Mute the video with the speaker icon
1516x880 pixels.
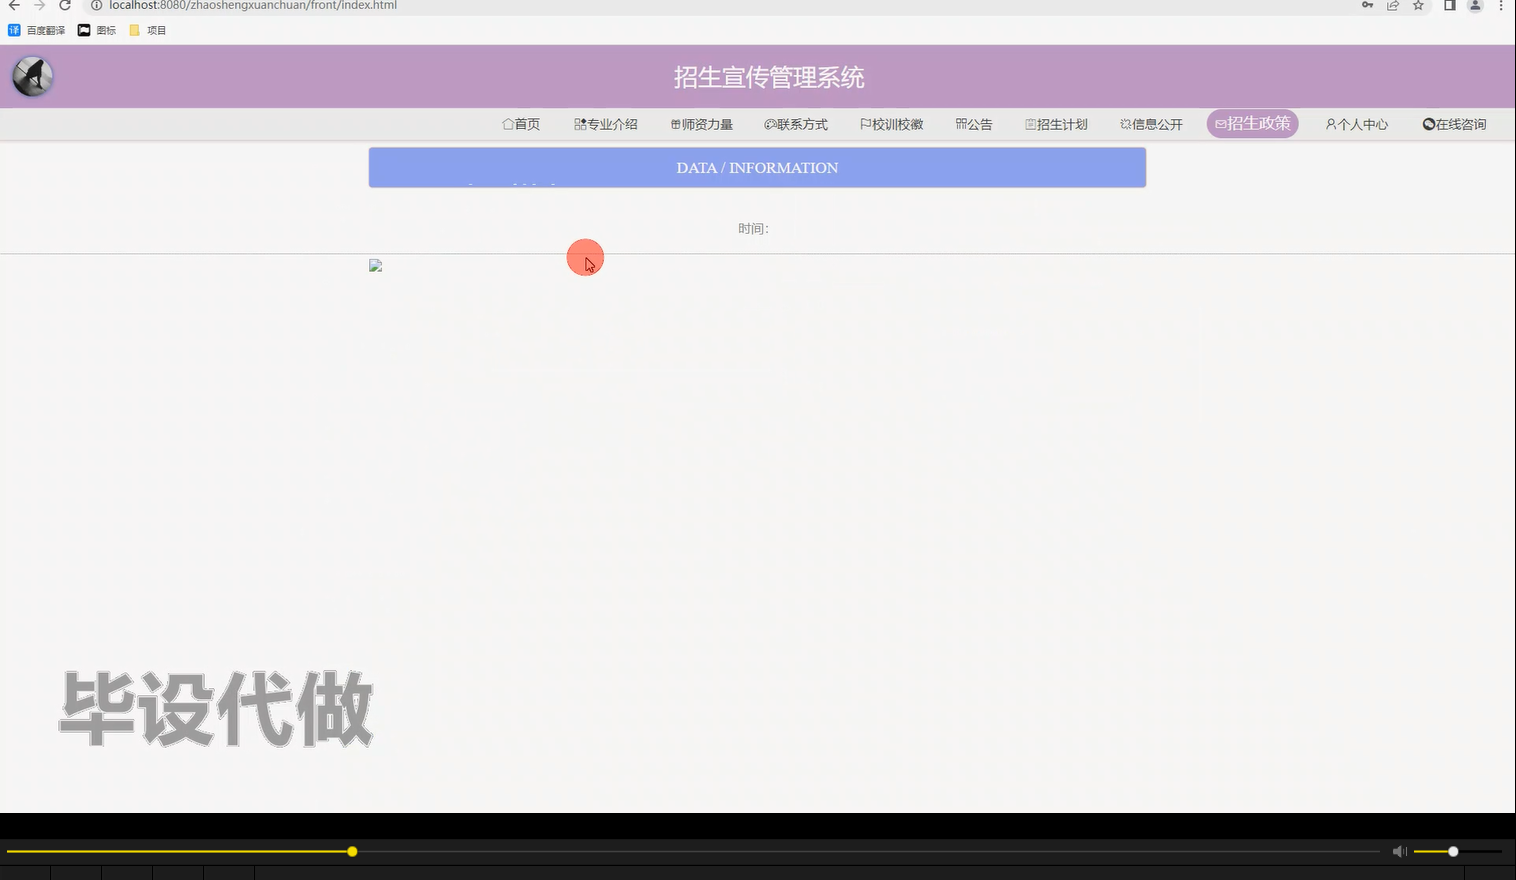(1399, 851)
